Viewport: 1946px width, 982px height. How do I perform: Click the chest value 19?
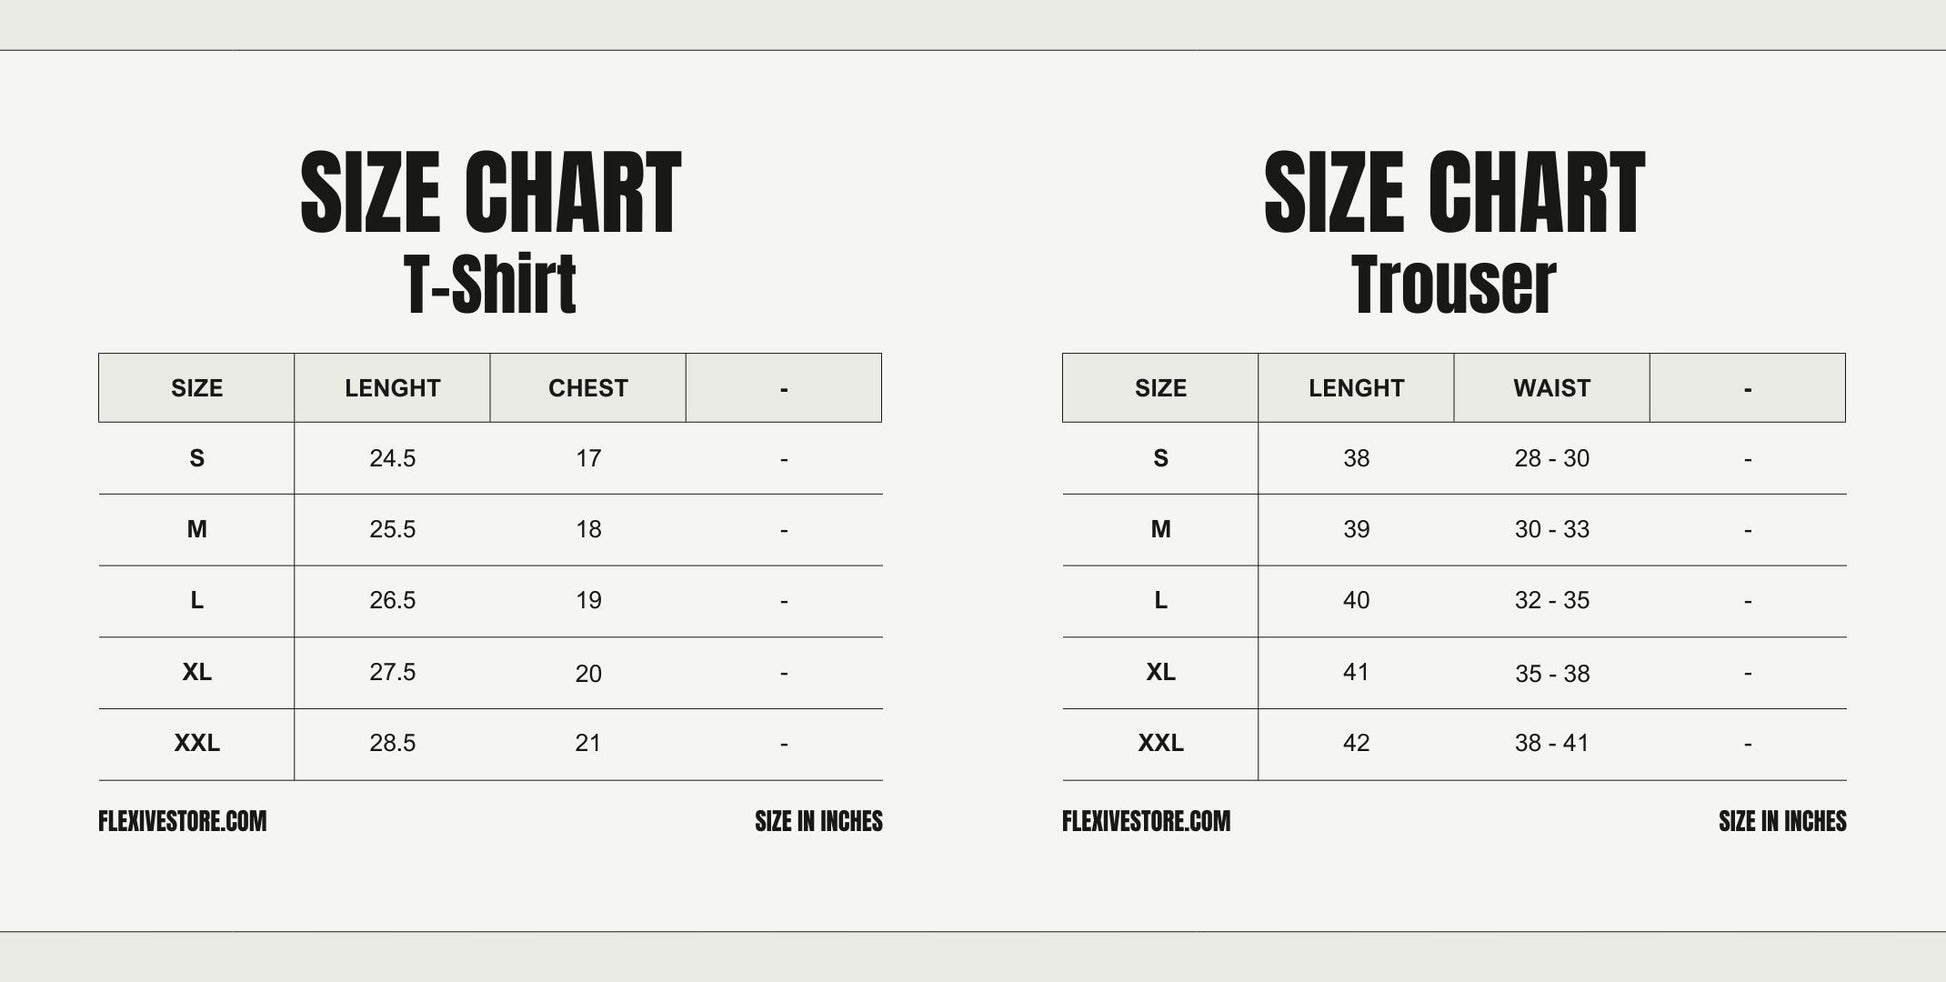[588, 601]
